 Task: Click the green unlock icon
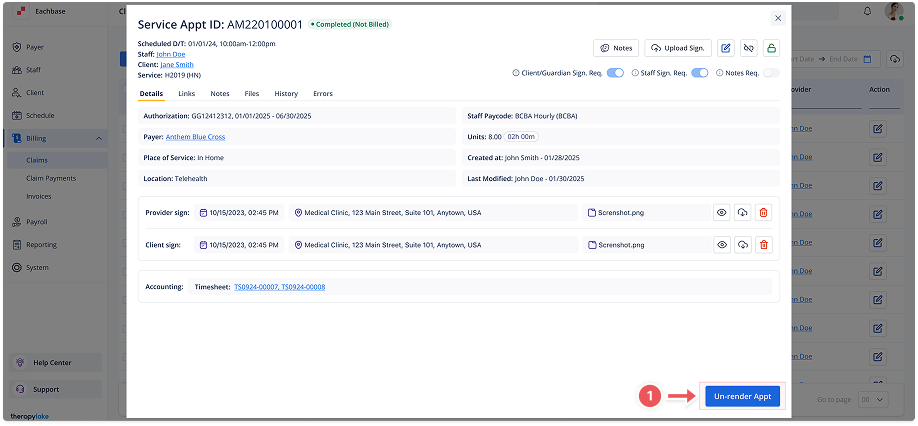point(771,48)
